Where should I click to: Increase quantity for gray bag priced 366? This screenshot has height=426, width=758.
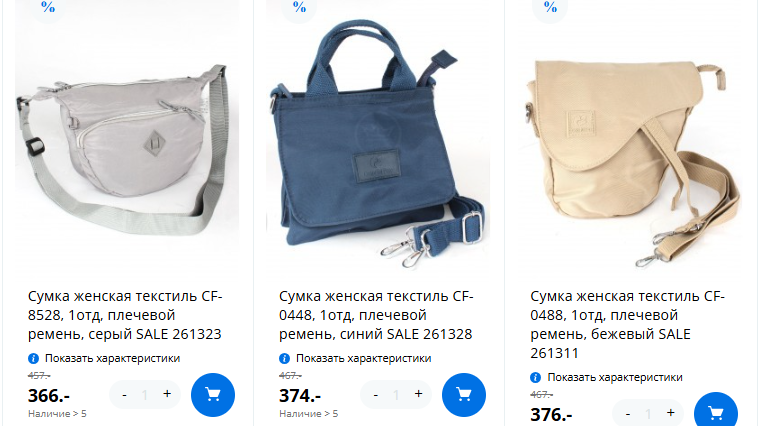[167, 394]
